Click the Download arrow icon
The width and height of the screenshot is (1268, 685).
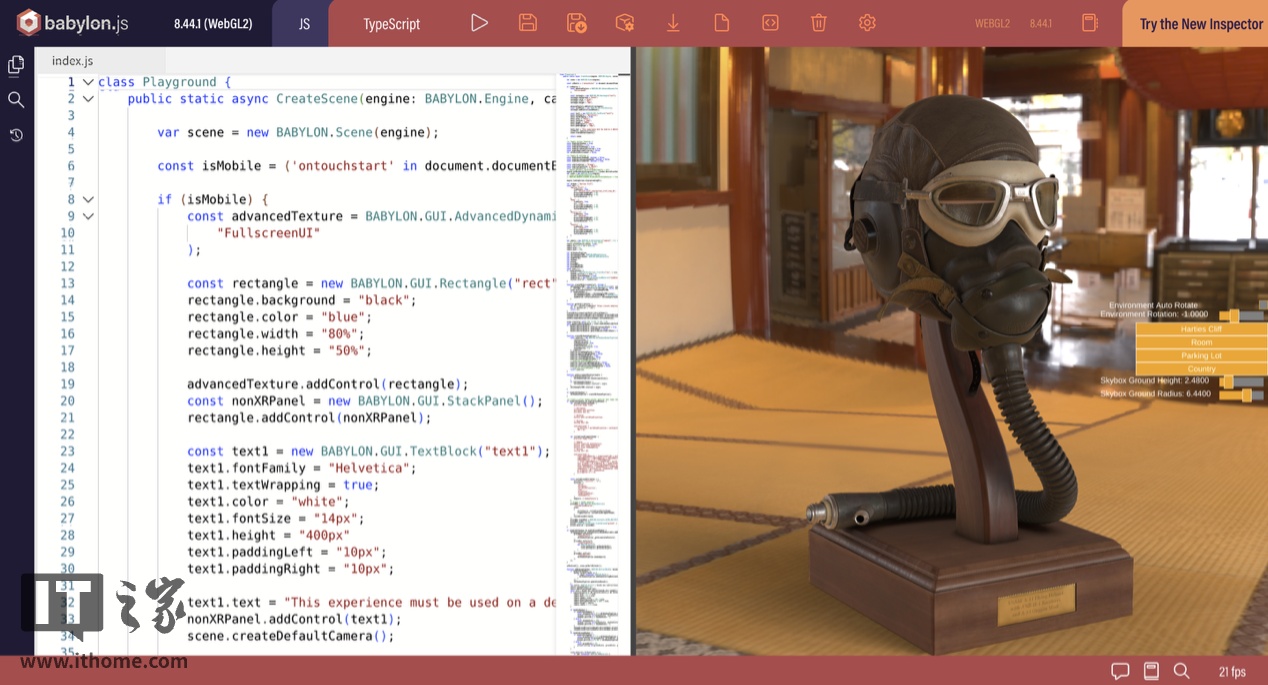[x=673, y=23]
